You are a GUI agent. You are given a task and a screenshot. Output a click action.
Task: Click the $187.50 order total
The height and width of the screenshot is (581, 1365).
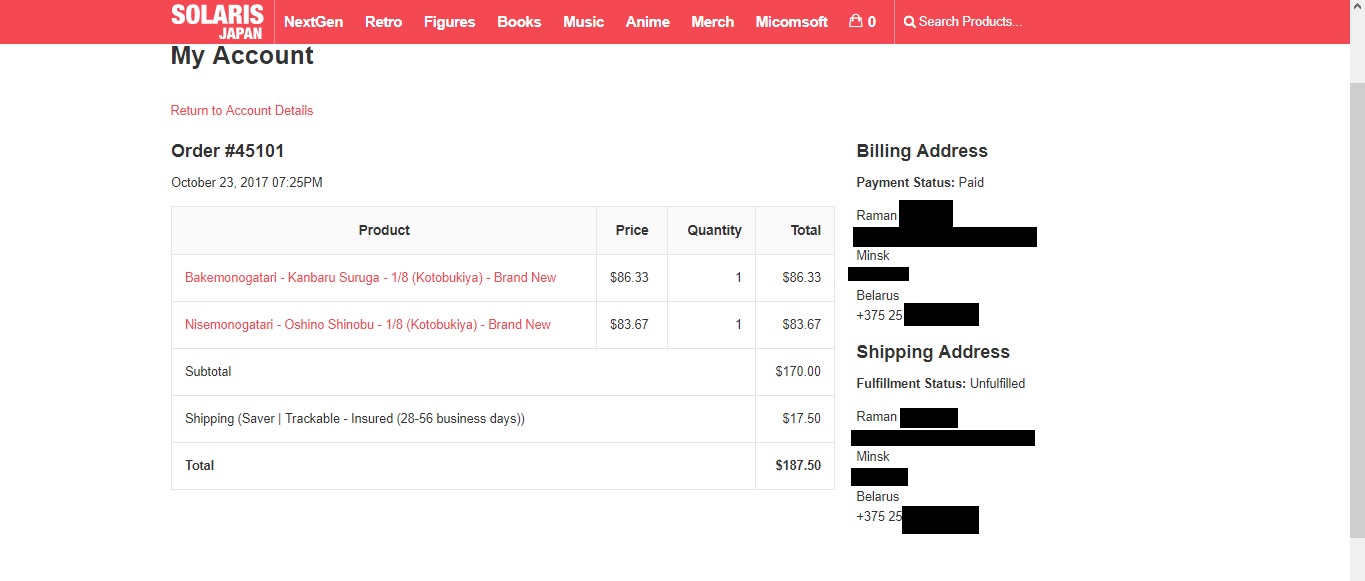click(798, 466)
